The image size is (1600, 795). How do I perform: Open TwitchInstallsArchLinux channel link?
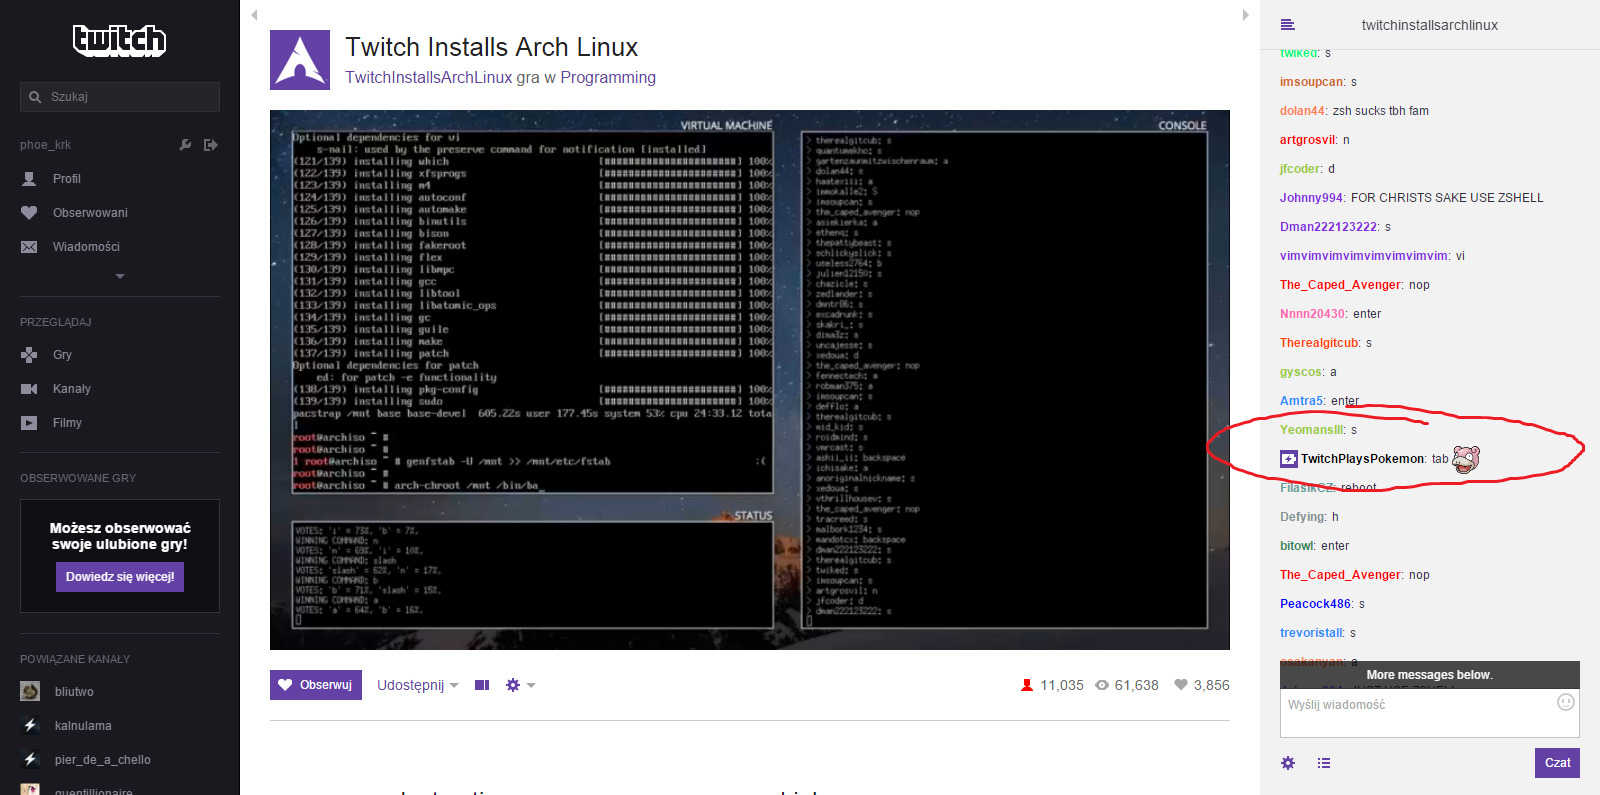(x=428, y=78)
